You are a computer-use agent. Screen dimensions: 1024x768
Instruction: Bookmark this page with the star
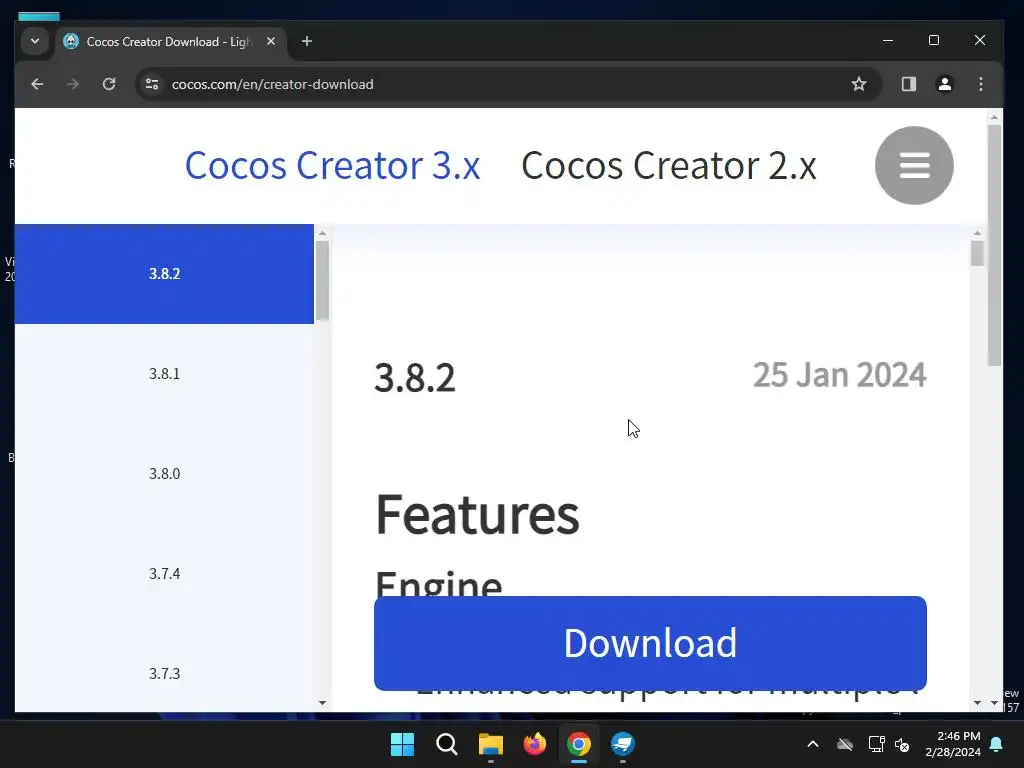(x=859, y=84)
